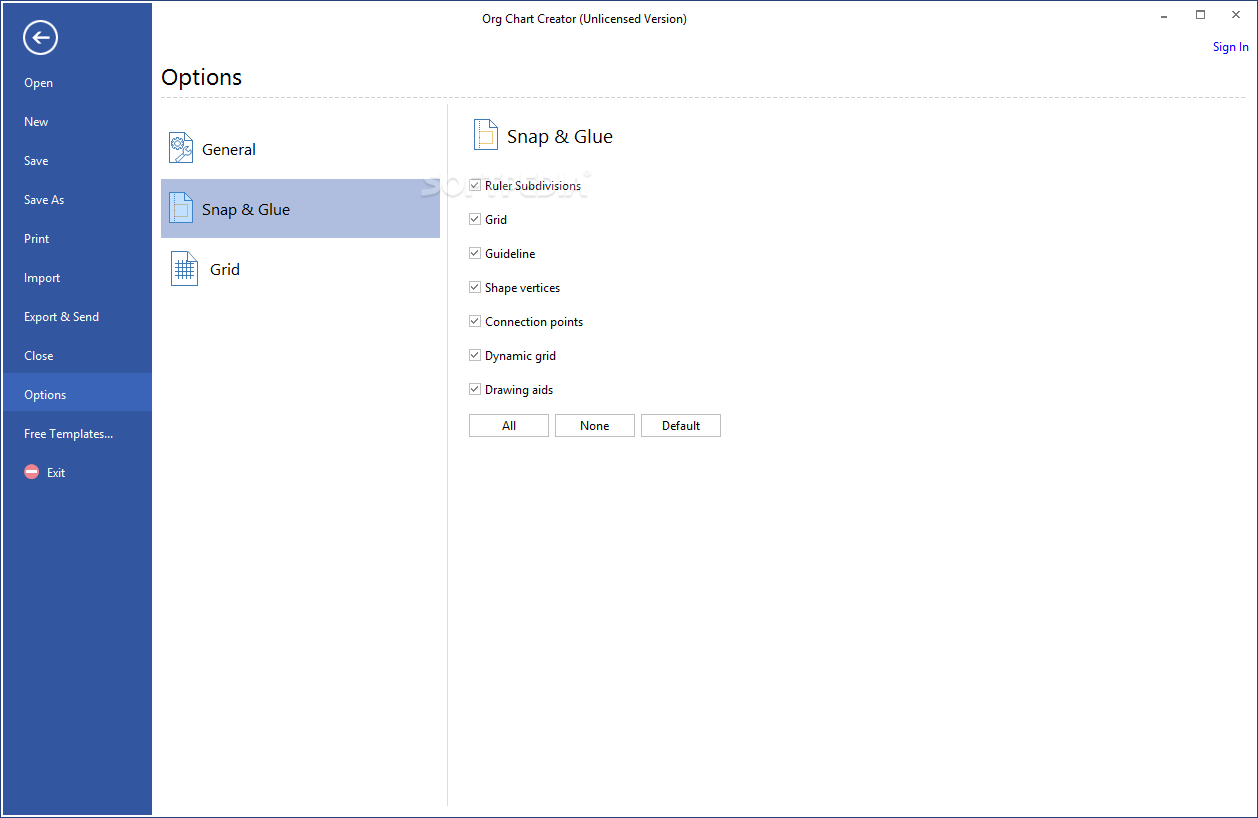This screenshot has height=818, width=1258.
Task: Click the General settings page icon
Action: (x=181, y=148)
